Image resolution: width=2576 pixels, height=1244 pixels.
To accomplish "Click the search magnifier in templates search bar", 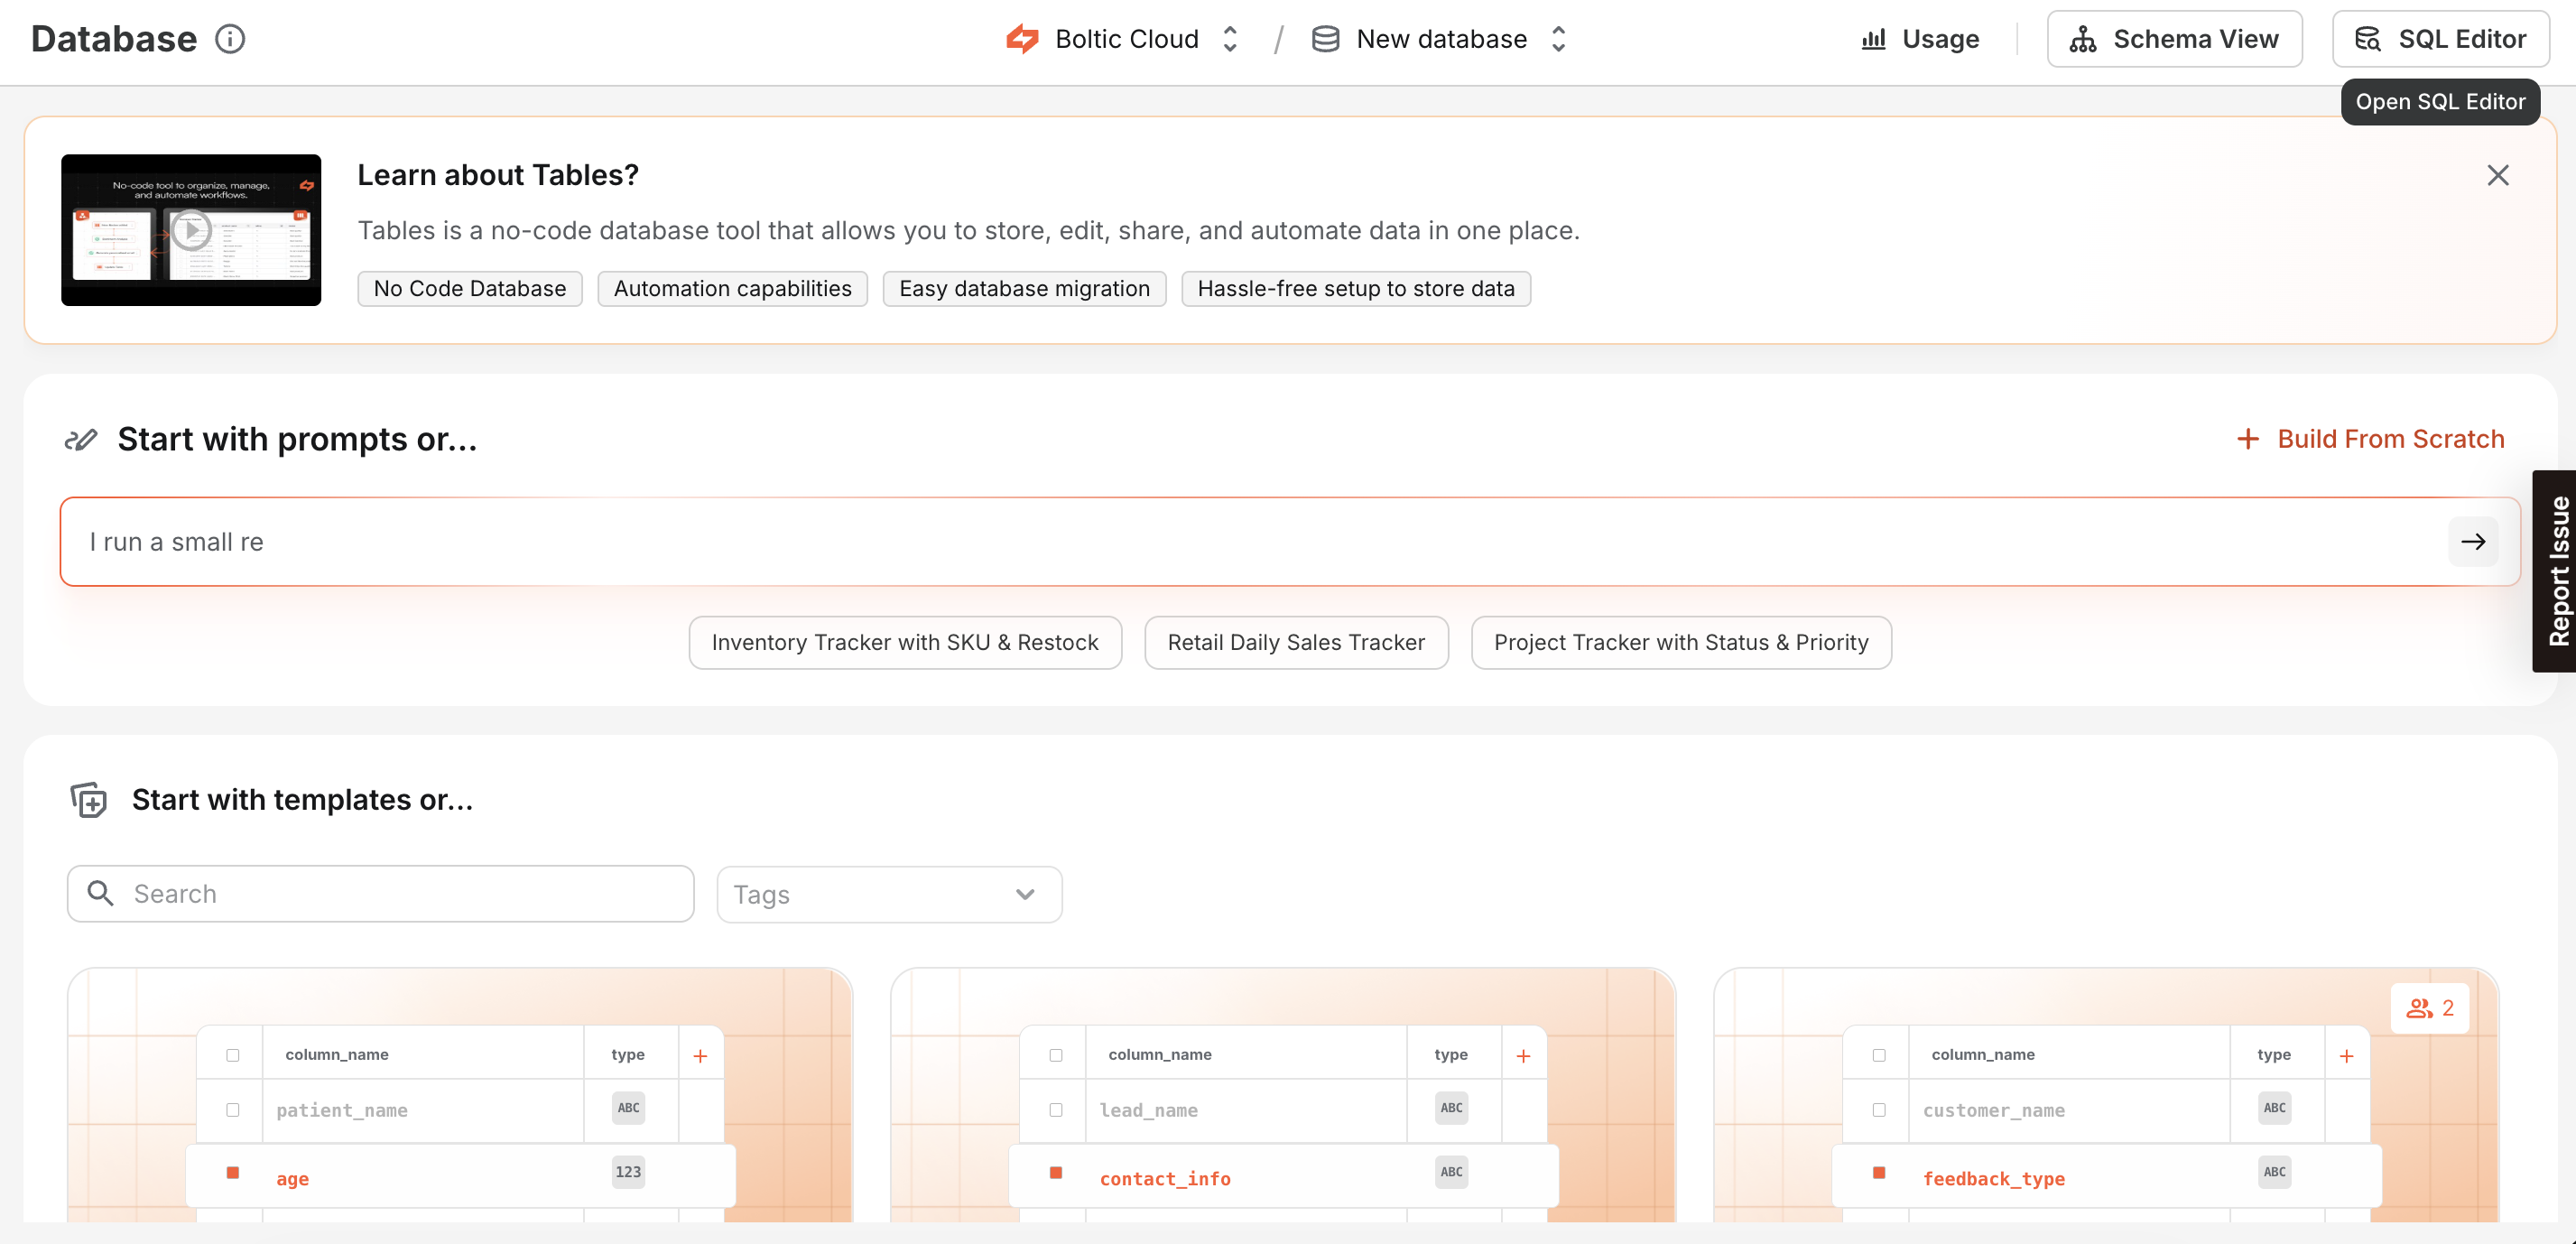I will coord(101,893).
